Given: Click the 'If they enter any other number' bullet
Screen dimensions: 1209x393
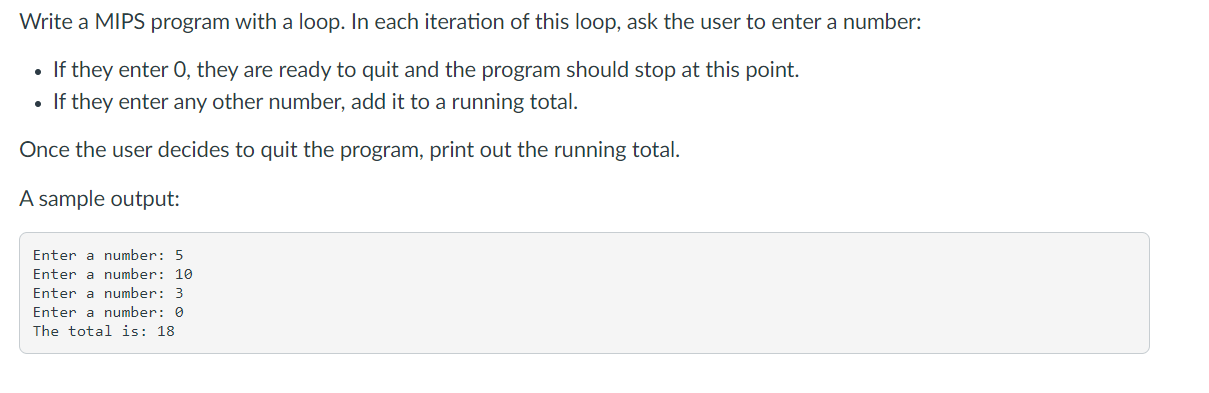Looking at the screenshot, I should (315, 102).
